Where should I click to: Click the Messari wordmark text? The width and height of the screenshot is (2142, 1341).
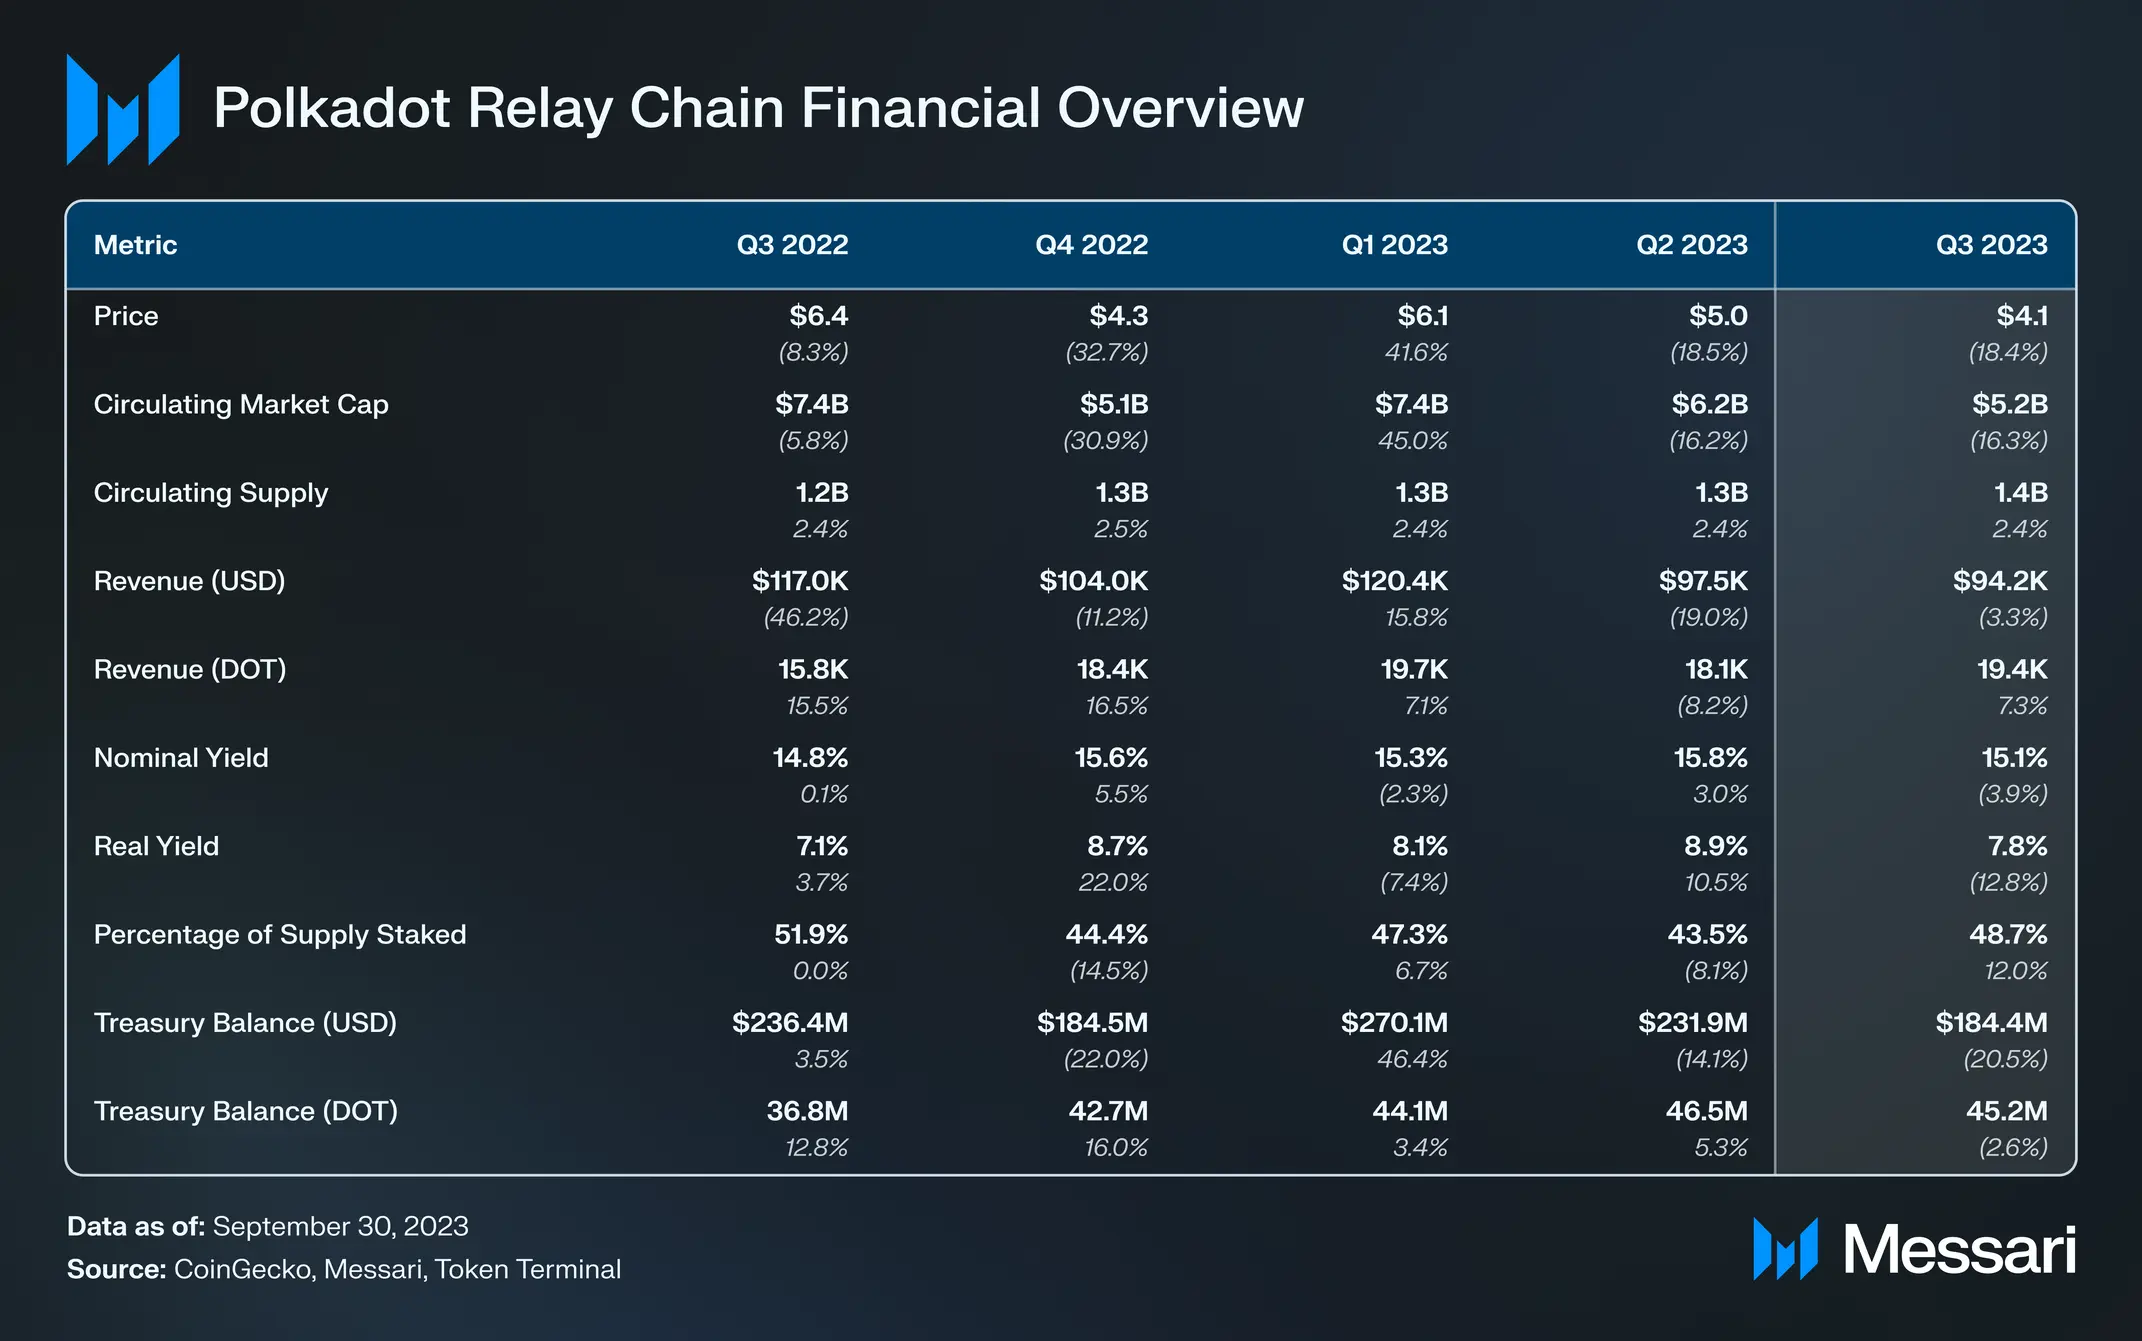[x=1959, y=1250]
